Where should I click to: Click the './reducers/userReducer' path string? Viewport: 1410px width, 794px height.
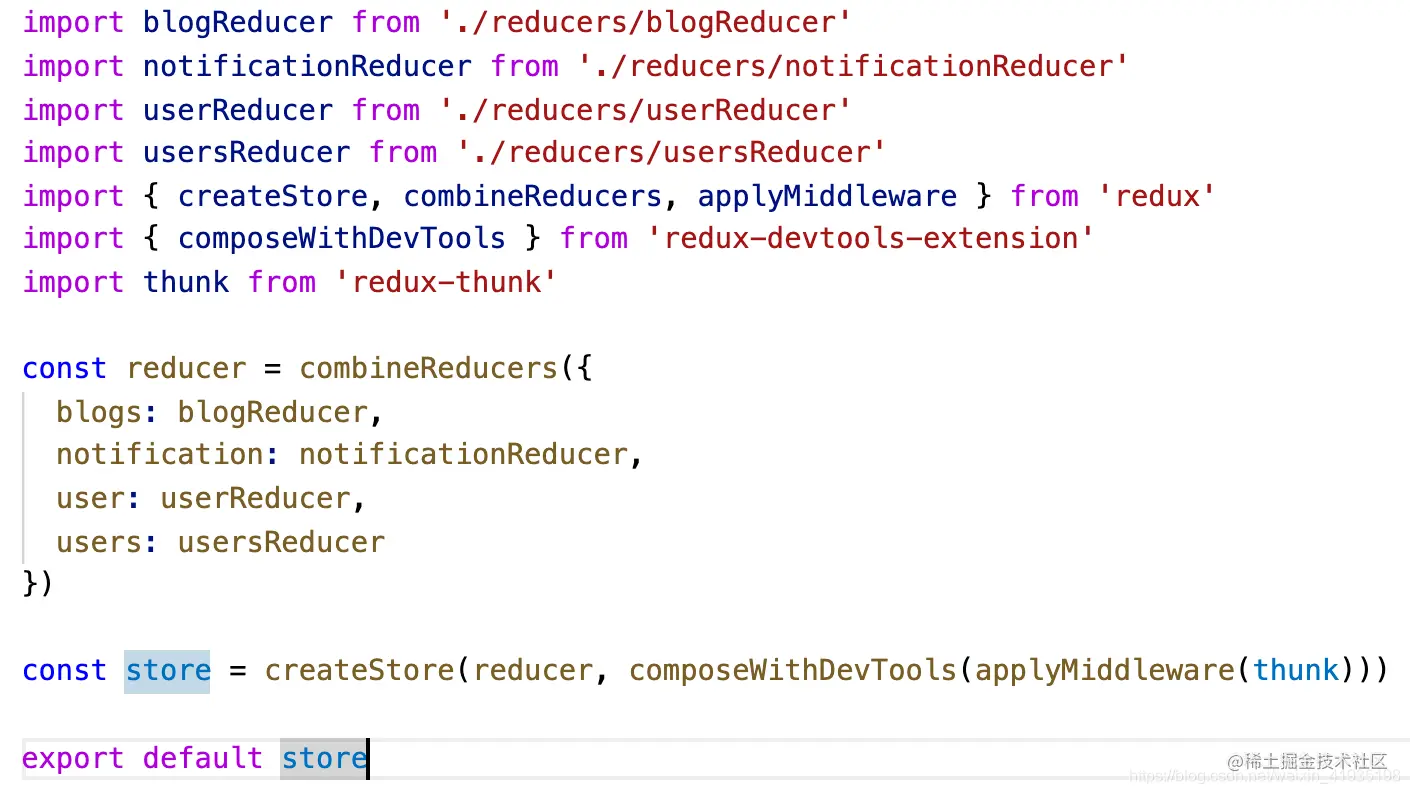tap(645, 110)
